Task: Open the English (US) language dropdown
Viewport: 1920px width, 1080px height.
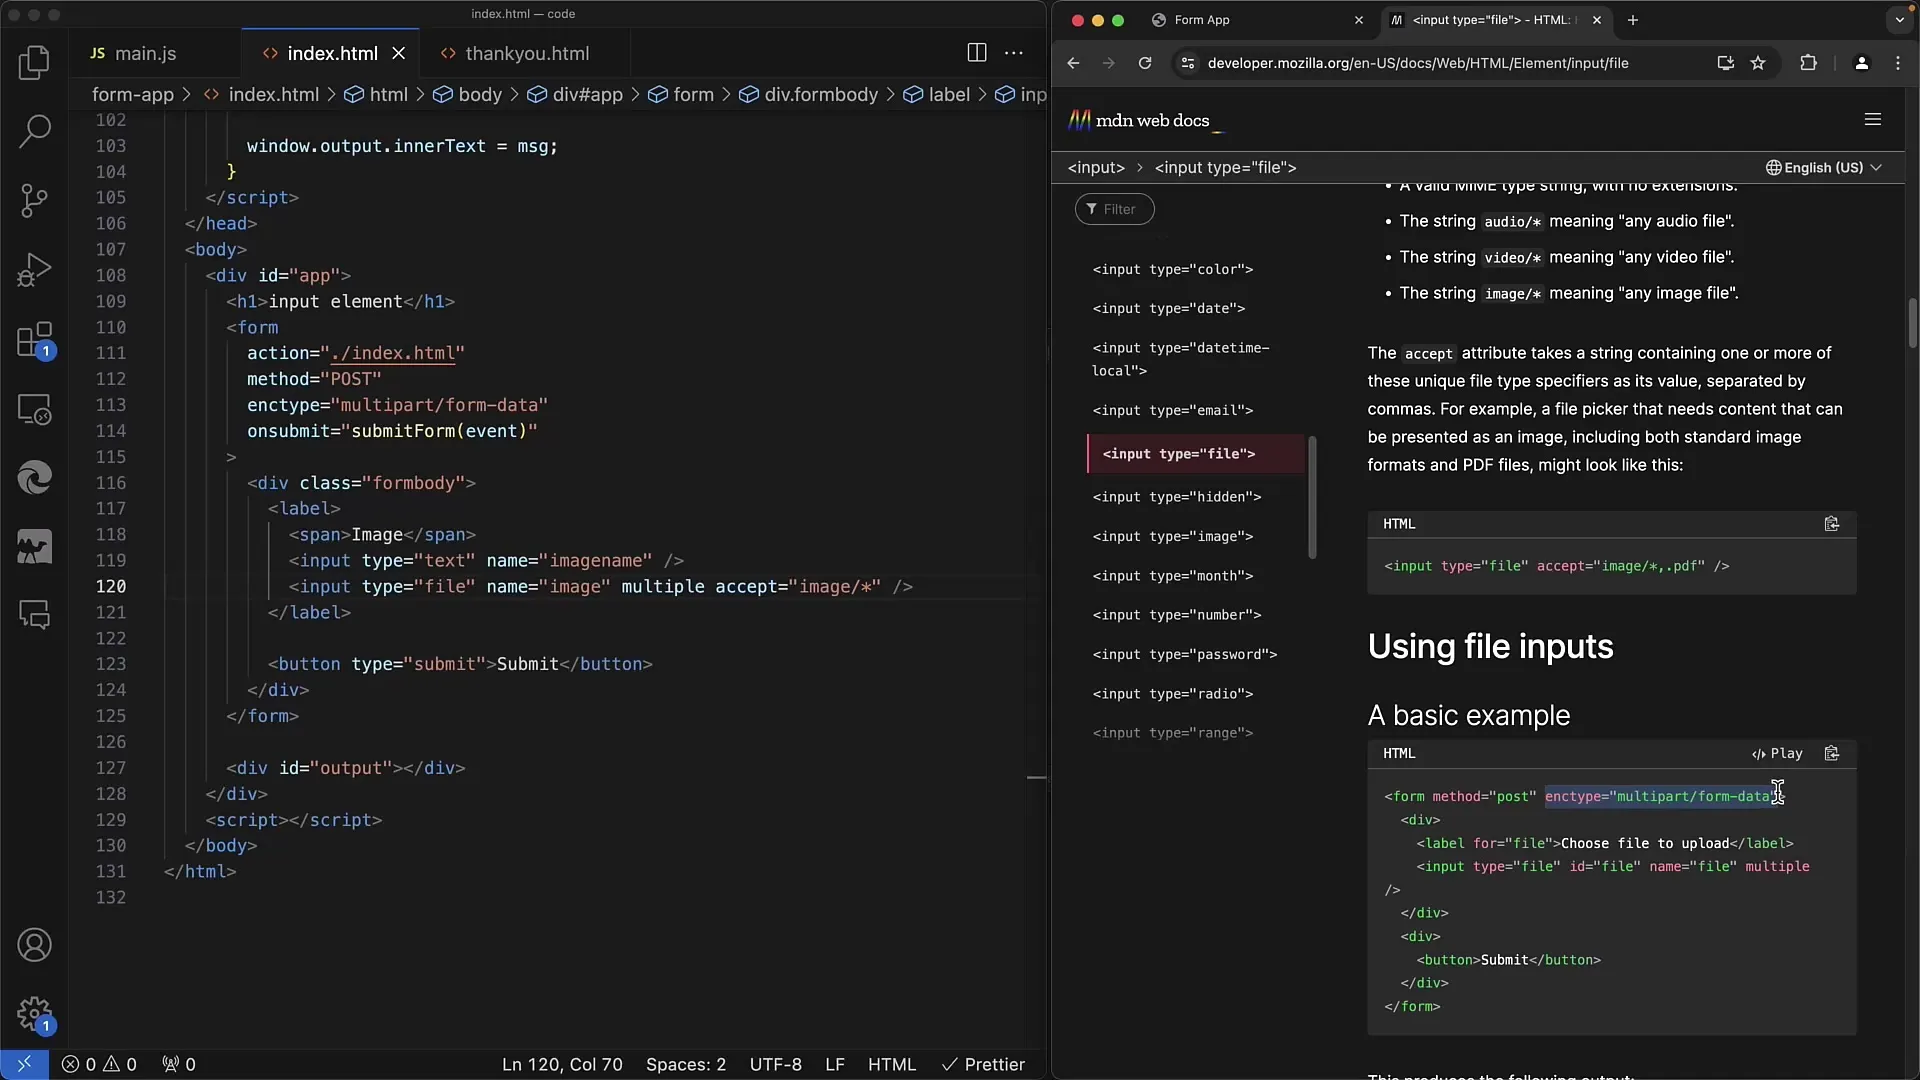Action: pyautogui.click(x=1824, y=168)
